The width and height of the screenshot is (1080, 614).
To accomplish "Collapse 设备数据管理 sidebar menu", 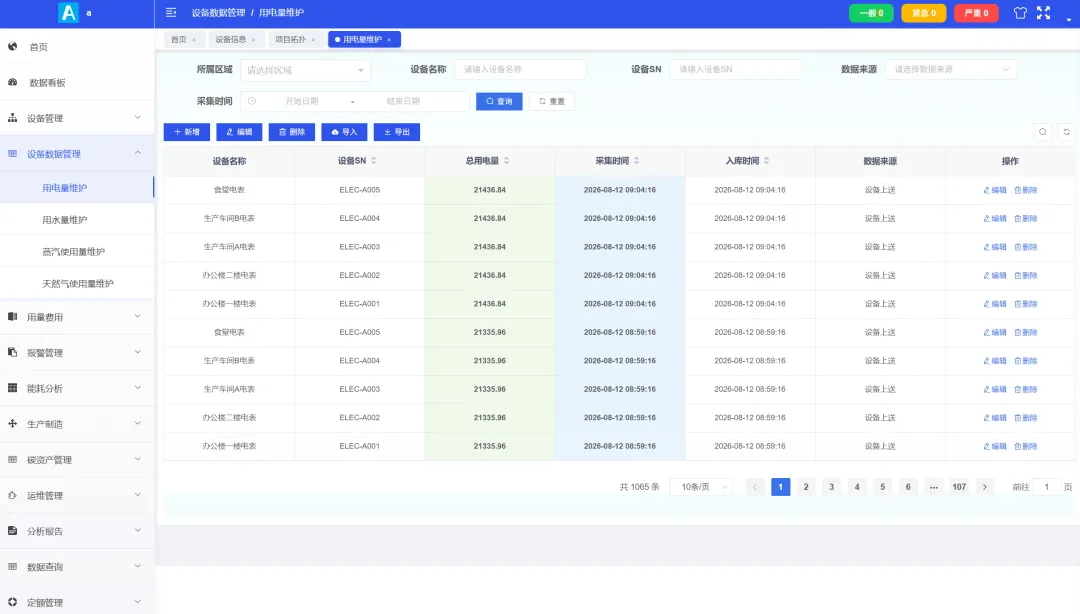I will (x=77, y=154).
